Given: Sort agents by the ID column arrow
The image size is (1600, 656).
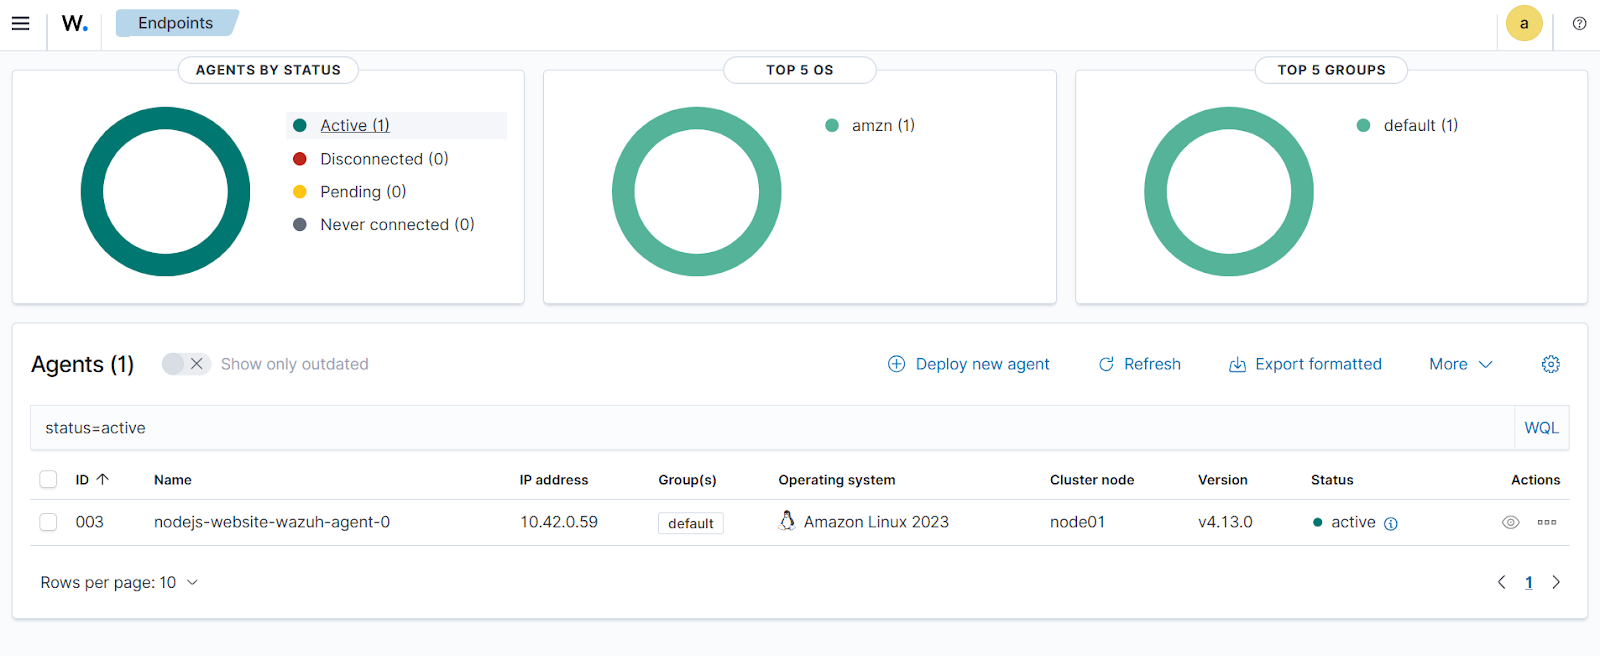Looking at the screenshot, I should pyautogui.click(x=102, y=480).
